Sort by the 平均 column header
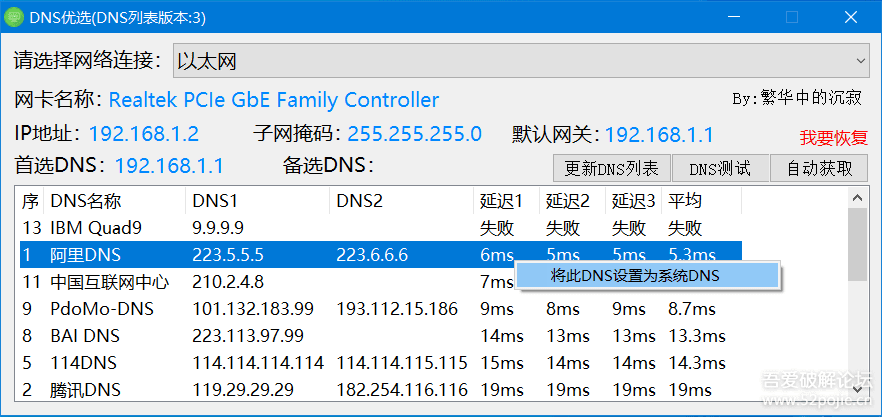The image size is (882, 417). tap(701, 201)
